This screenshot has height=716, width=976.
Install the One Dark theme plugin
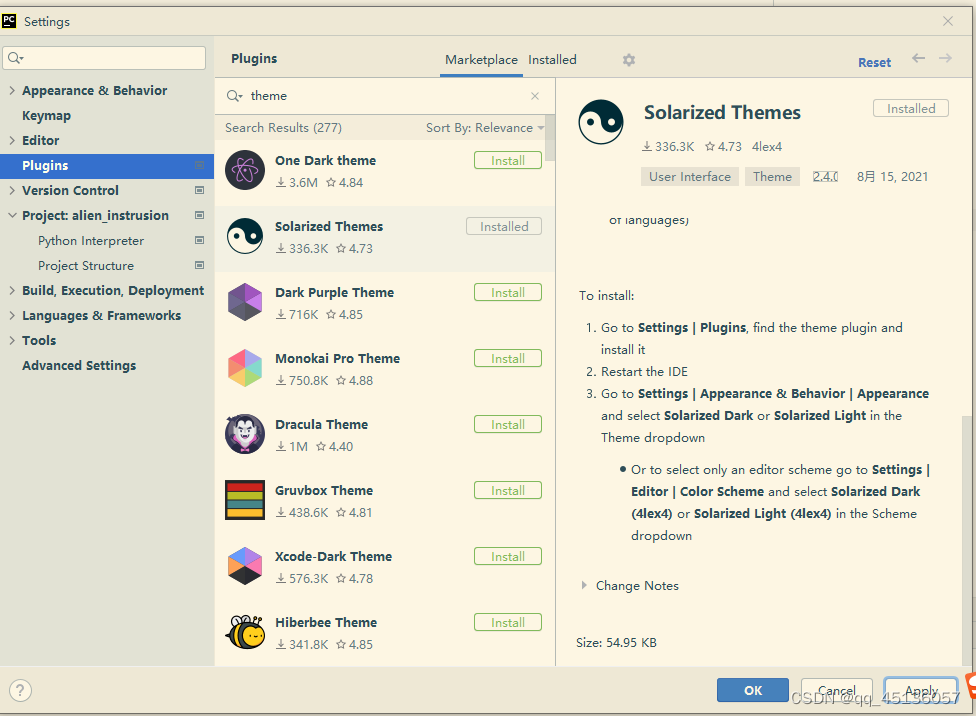[x=508, y=160]
